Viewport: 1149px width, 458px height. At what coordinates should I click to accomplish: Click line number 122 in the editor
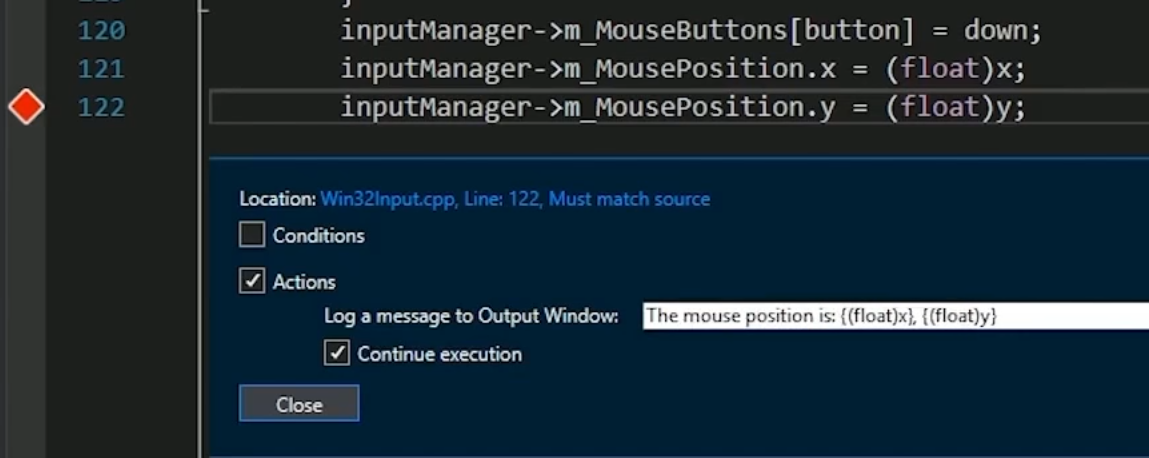(101, 107)
